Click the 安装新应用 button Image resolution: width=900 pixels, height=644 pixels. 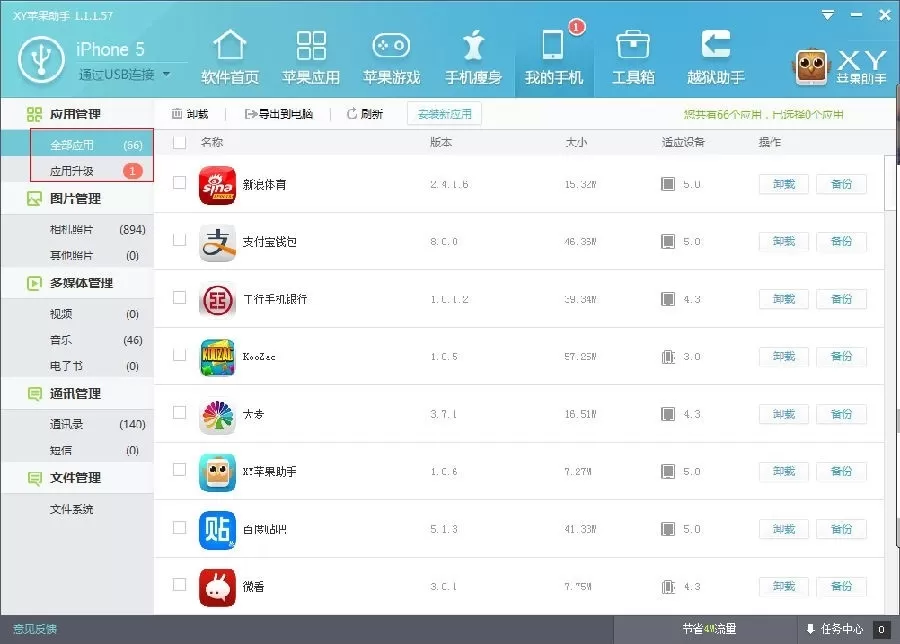pyautogui.click(x=444, y=114)
